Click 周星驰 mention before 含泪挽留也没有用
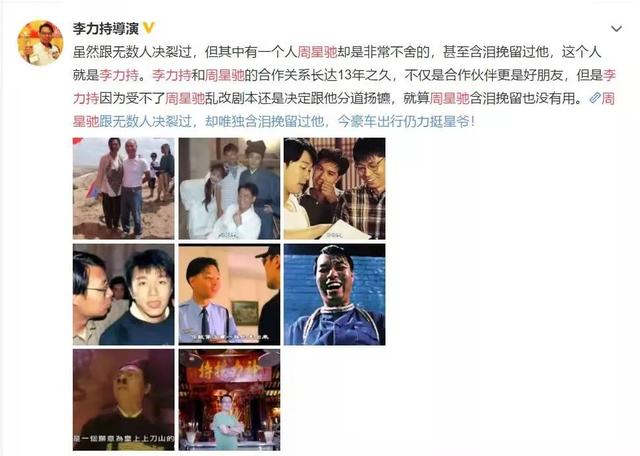Screen dimensions: 640x456 [x=450, y=98]
